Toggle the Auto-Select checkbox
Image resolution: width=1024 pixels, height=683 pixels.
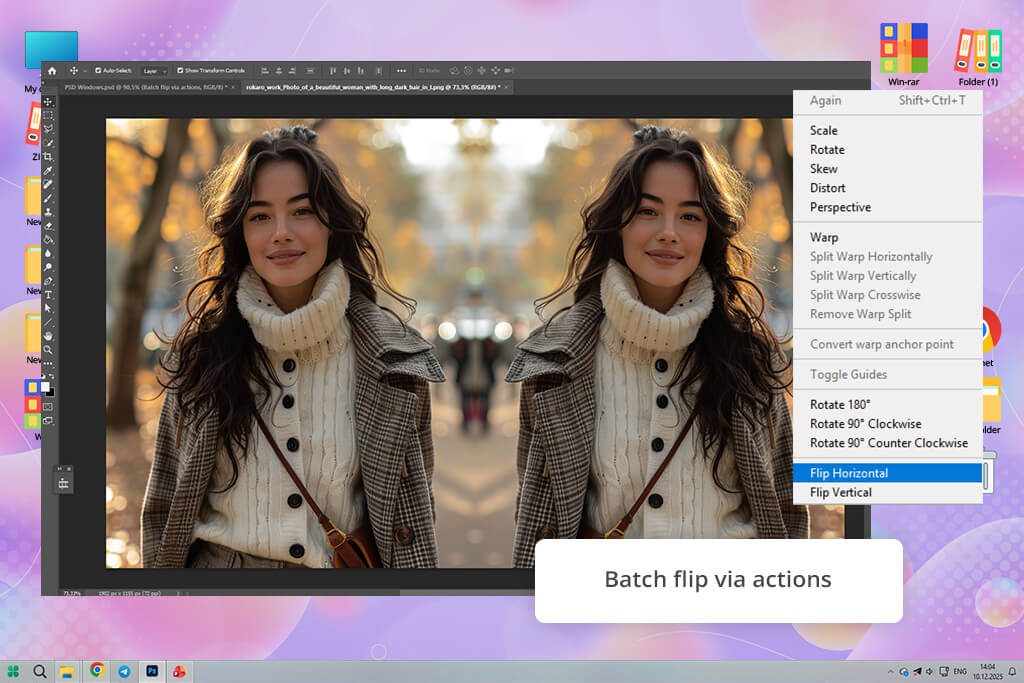(x=98, y=71)
